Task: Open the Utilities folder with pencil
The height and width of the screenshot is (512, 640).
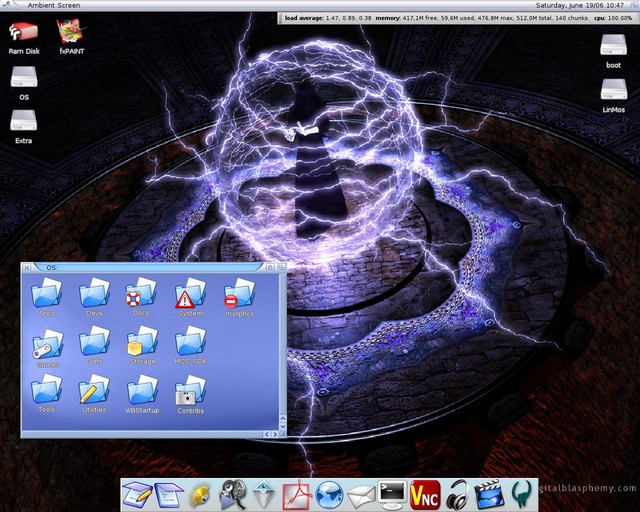Action: click(x=94, y=394)
